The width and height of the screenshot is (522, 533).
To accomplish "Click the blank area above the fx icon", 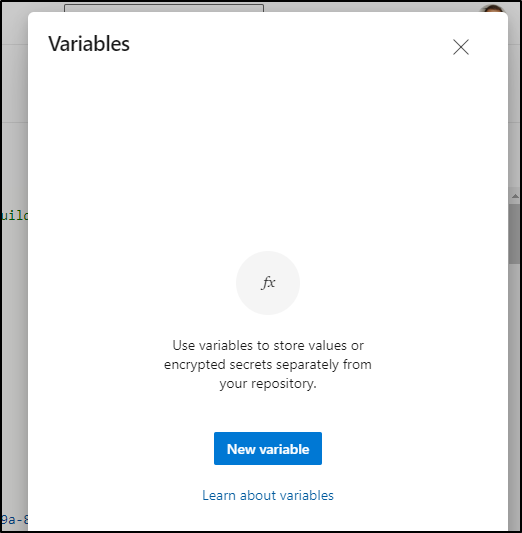I will coord(268,153).
